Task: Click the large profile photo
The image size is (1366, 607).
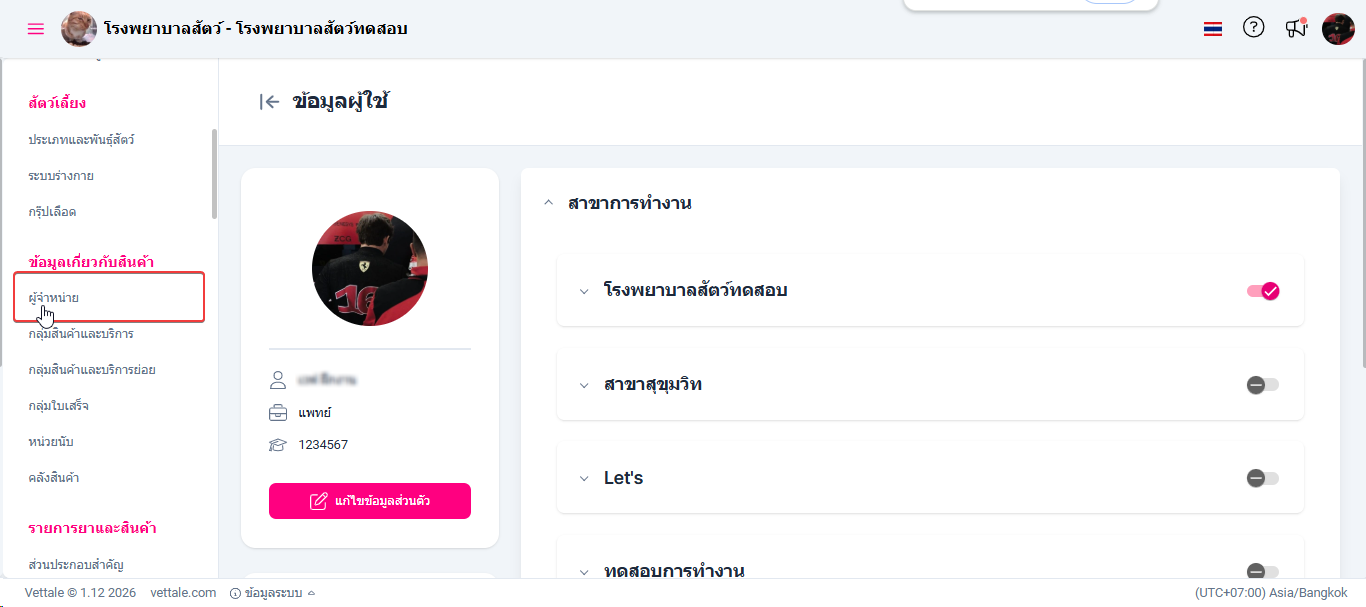Action: pos(370,268)
